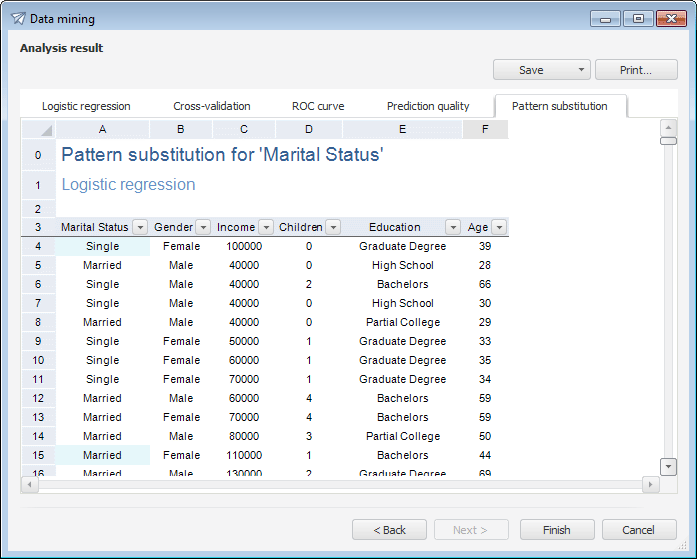Open the Cross-validation tab
The height and width of the screenshot is (559, 697).
(x=212, y=106)
